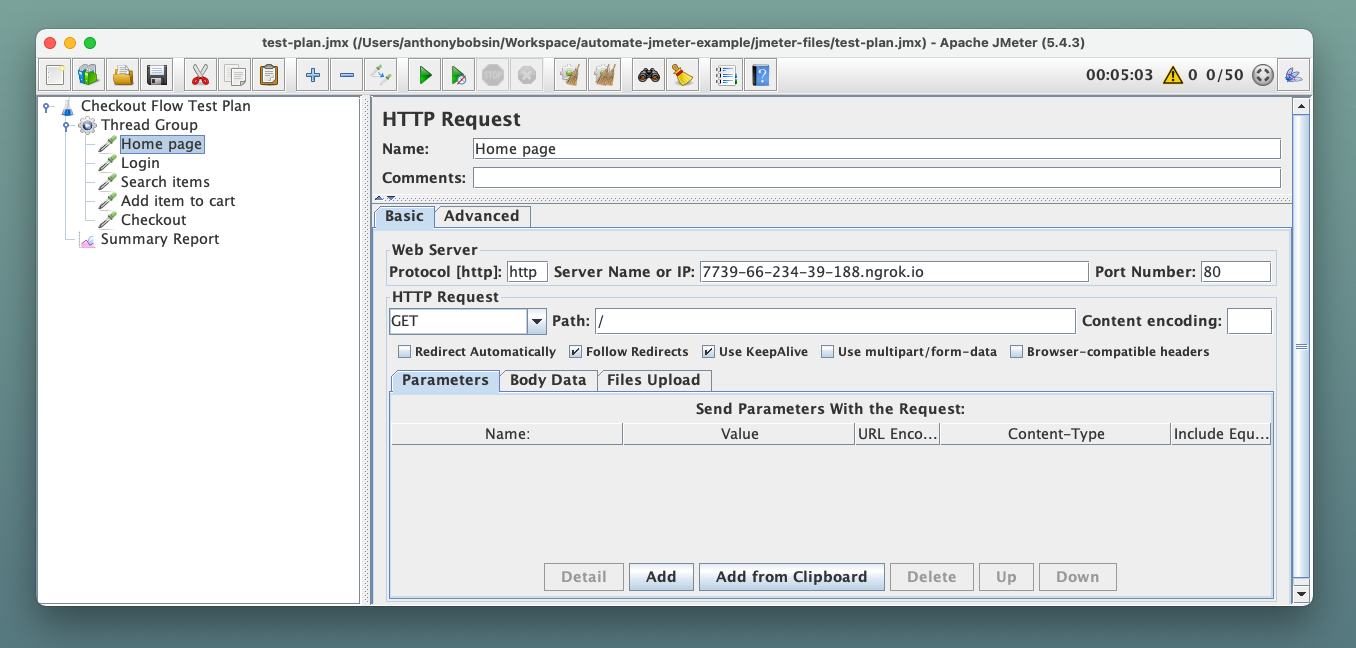
Task: Select the Checkout sampler in the tree
Action: coord(153,219)
